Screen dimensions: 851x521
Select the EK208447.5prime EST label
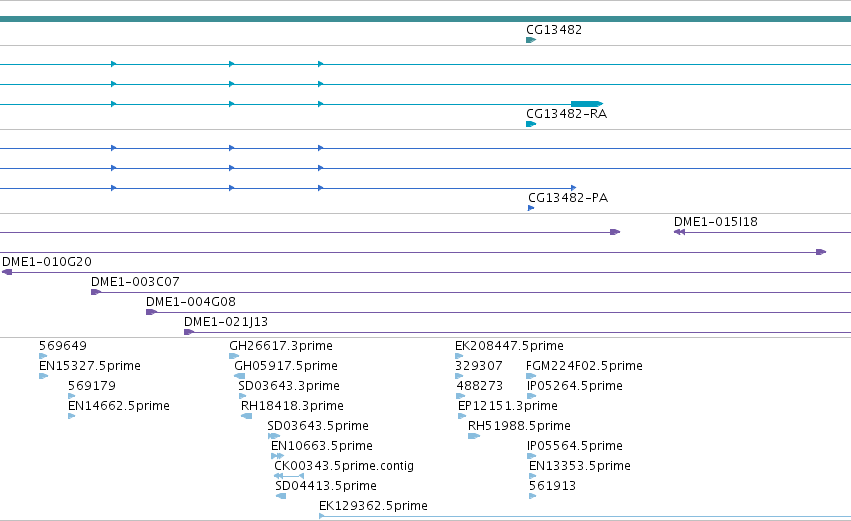coord(509,346)
